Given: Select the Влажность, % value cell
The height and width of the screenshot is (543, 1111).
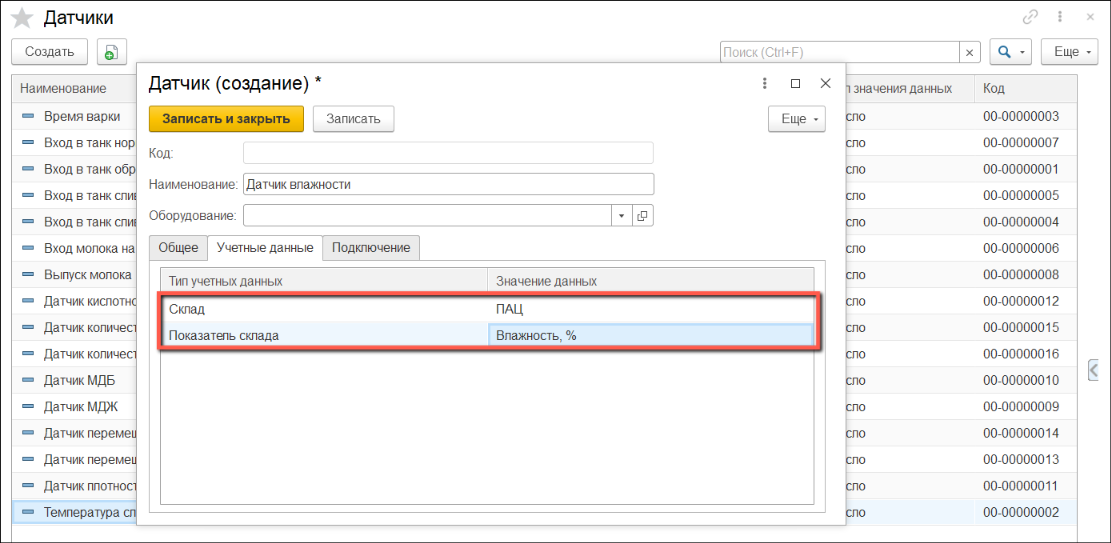Looking at the screenshot, I should (x=650, y=336).
